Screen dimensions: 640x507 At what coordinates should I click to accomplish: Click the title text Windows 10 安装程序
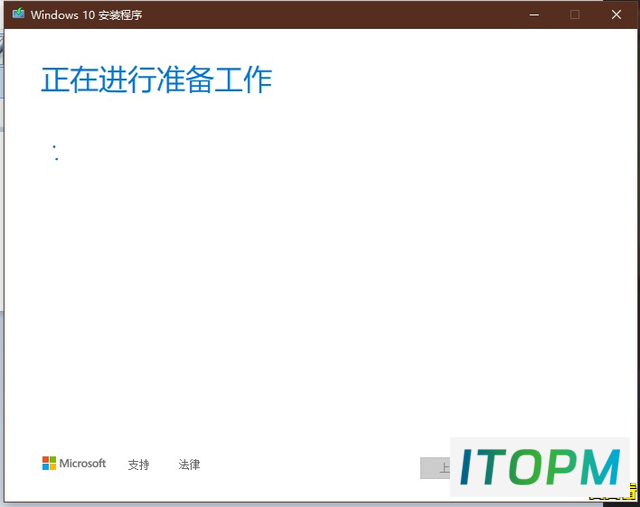86,15
